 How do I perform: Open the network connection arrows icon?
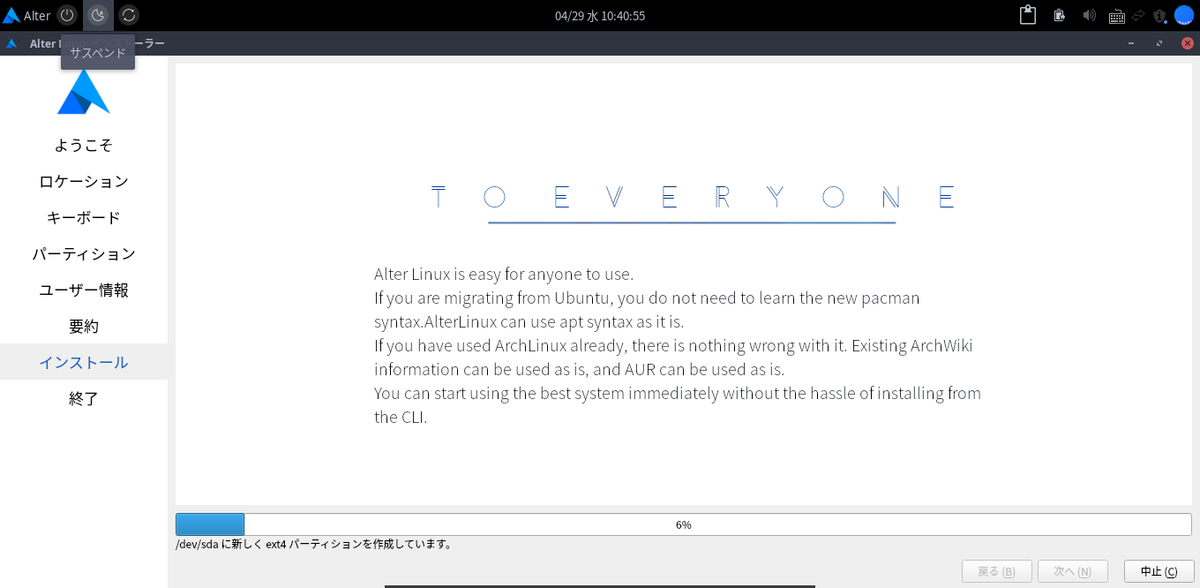click(x=1138, y=15)
